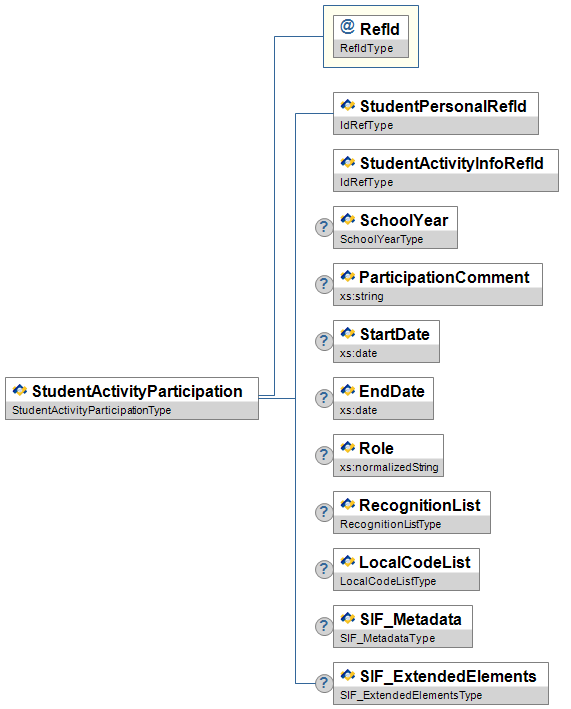Select the LocalCodeList element node

[x=406, y=569]
